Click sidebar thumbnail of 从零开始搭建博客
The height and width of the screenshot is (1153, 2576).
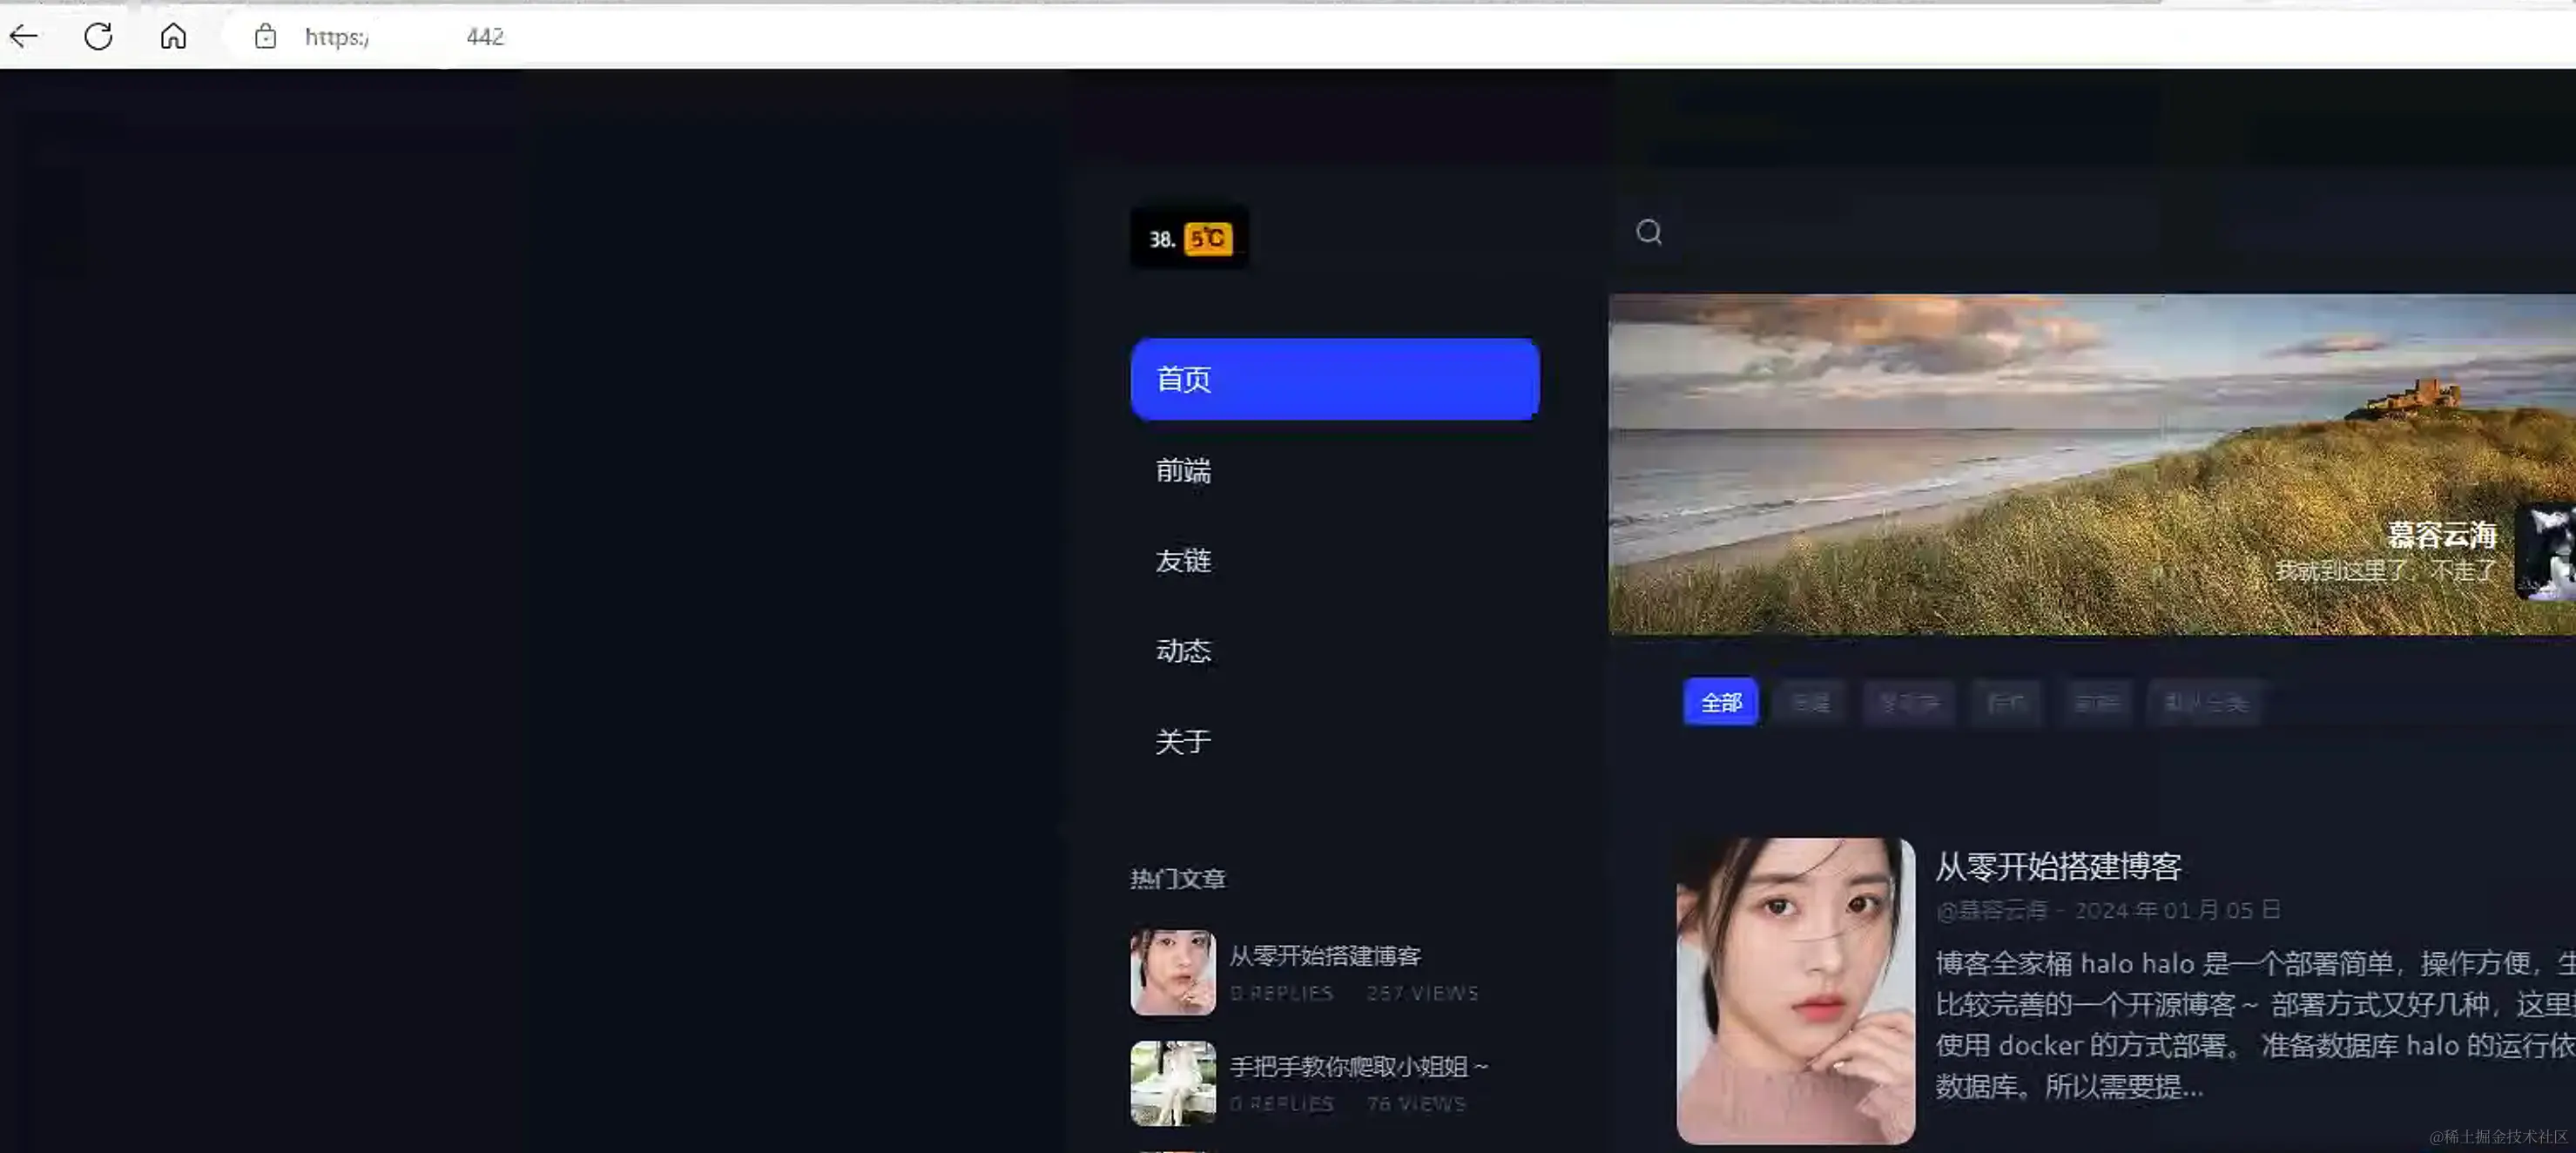1173,972
